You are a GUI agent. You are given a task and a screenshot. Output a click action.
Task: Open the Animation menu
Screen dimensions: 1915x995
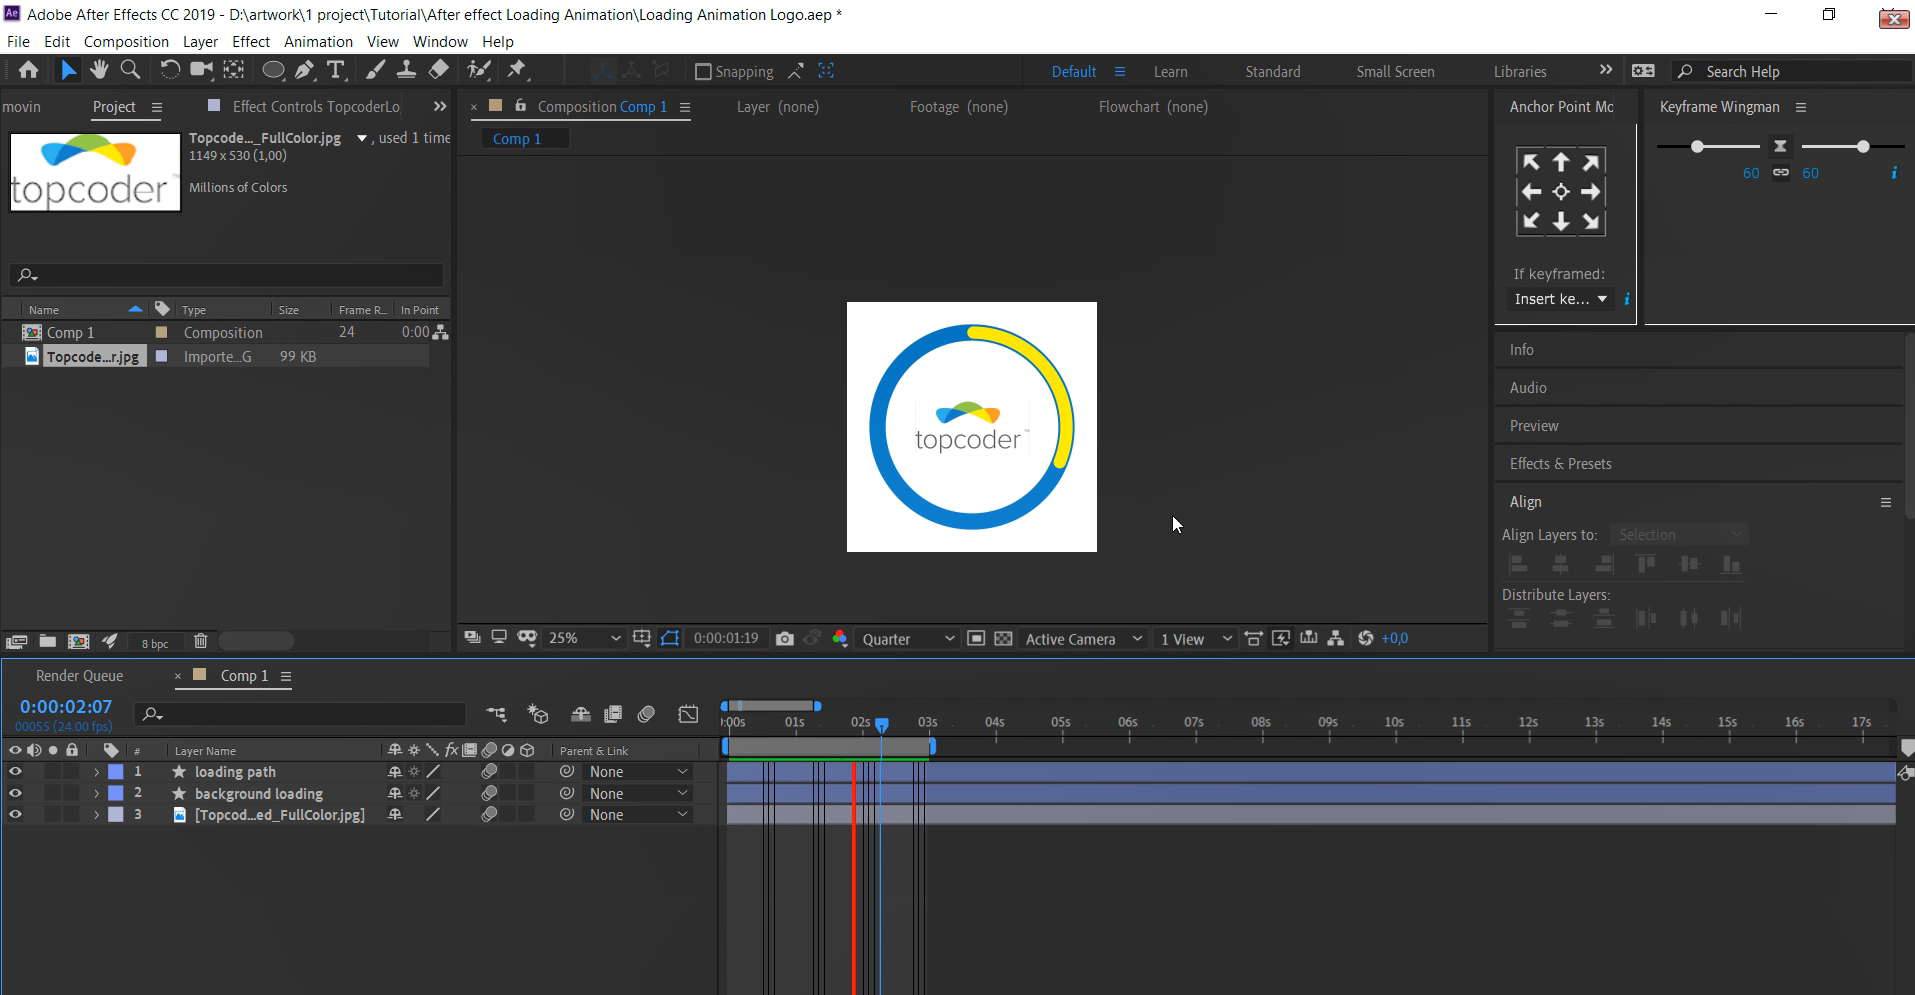point(318,41)
